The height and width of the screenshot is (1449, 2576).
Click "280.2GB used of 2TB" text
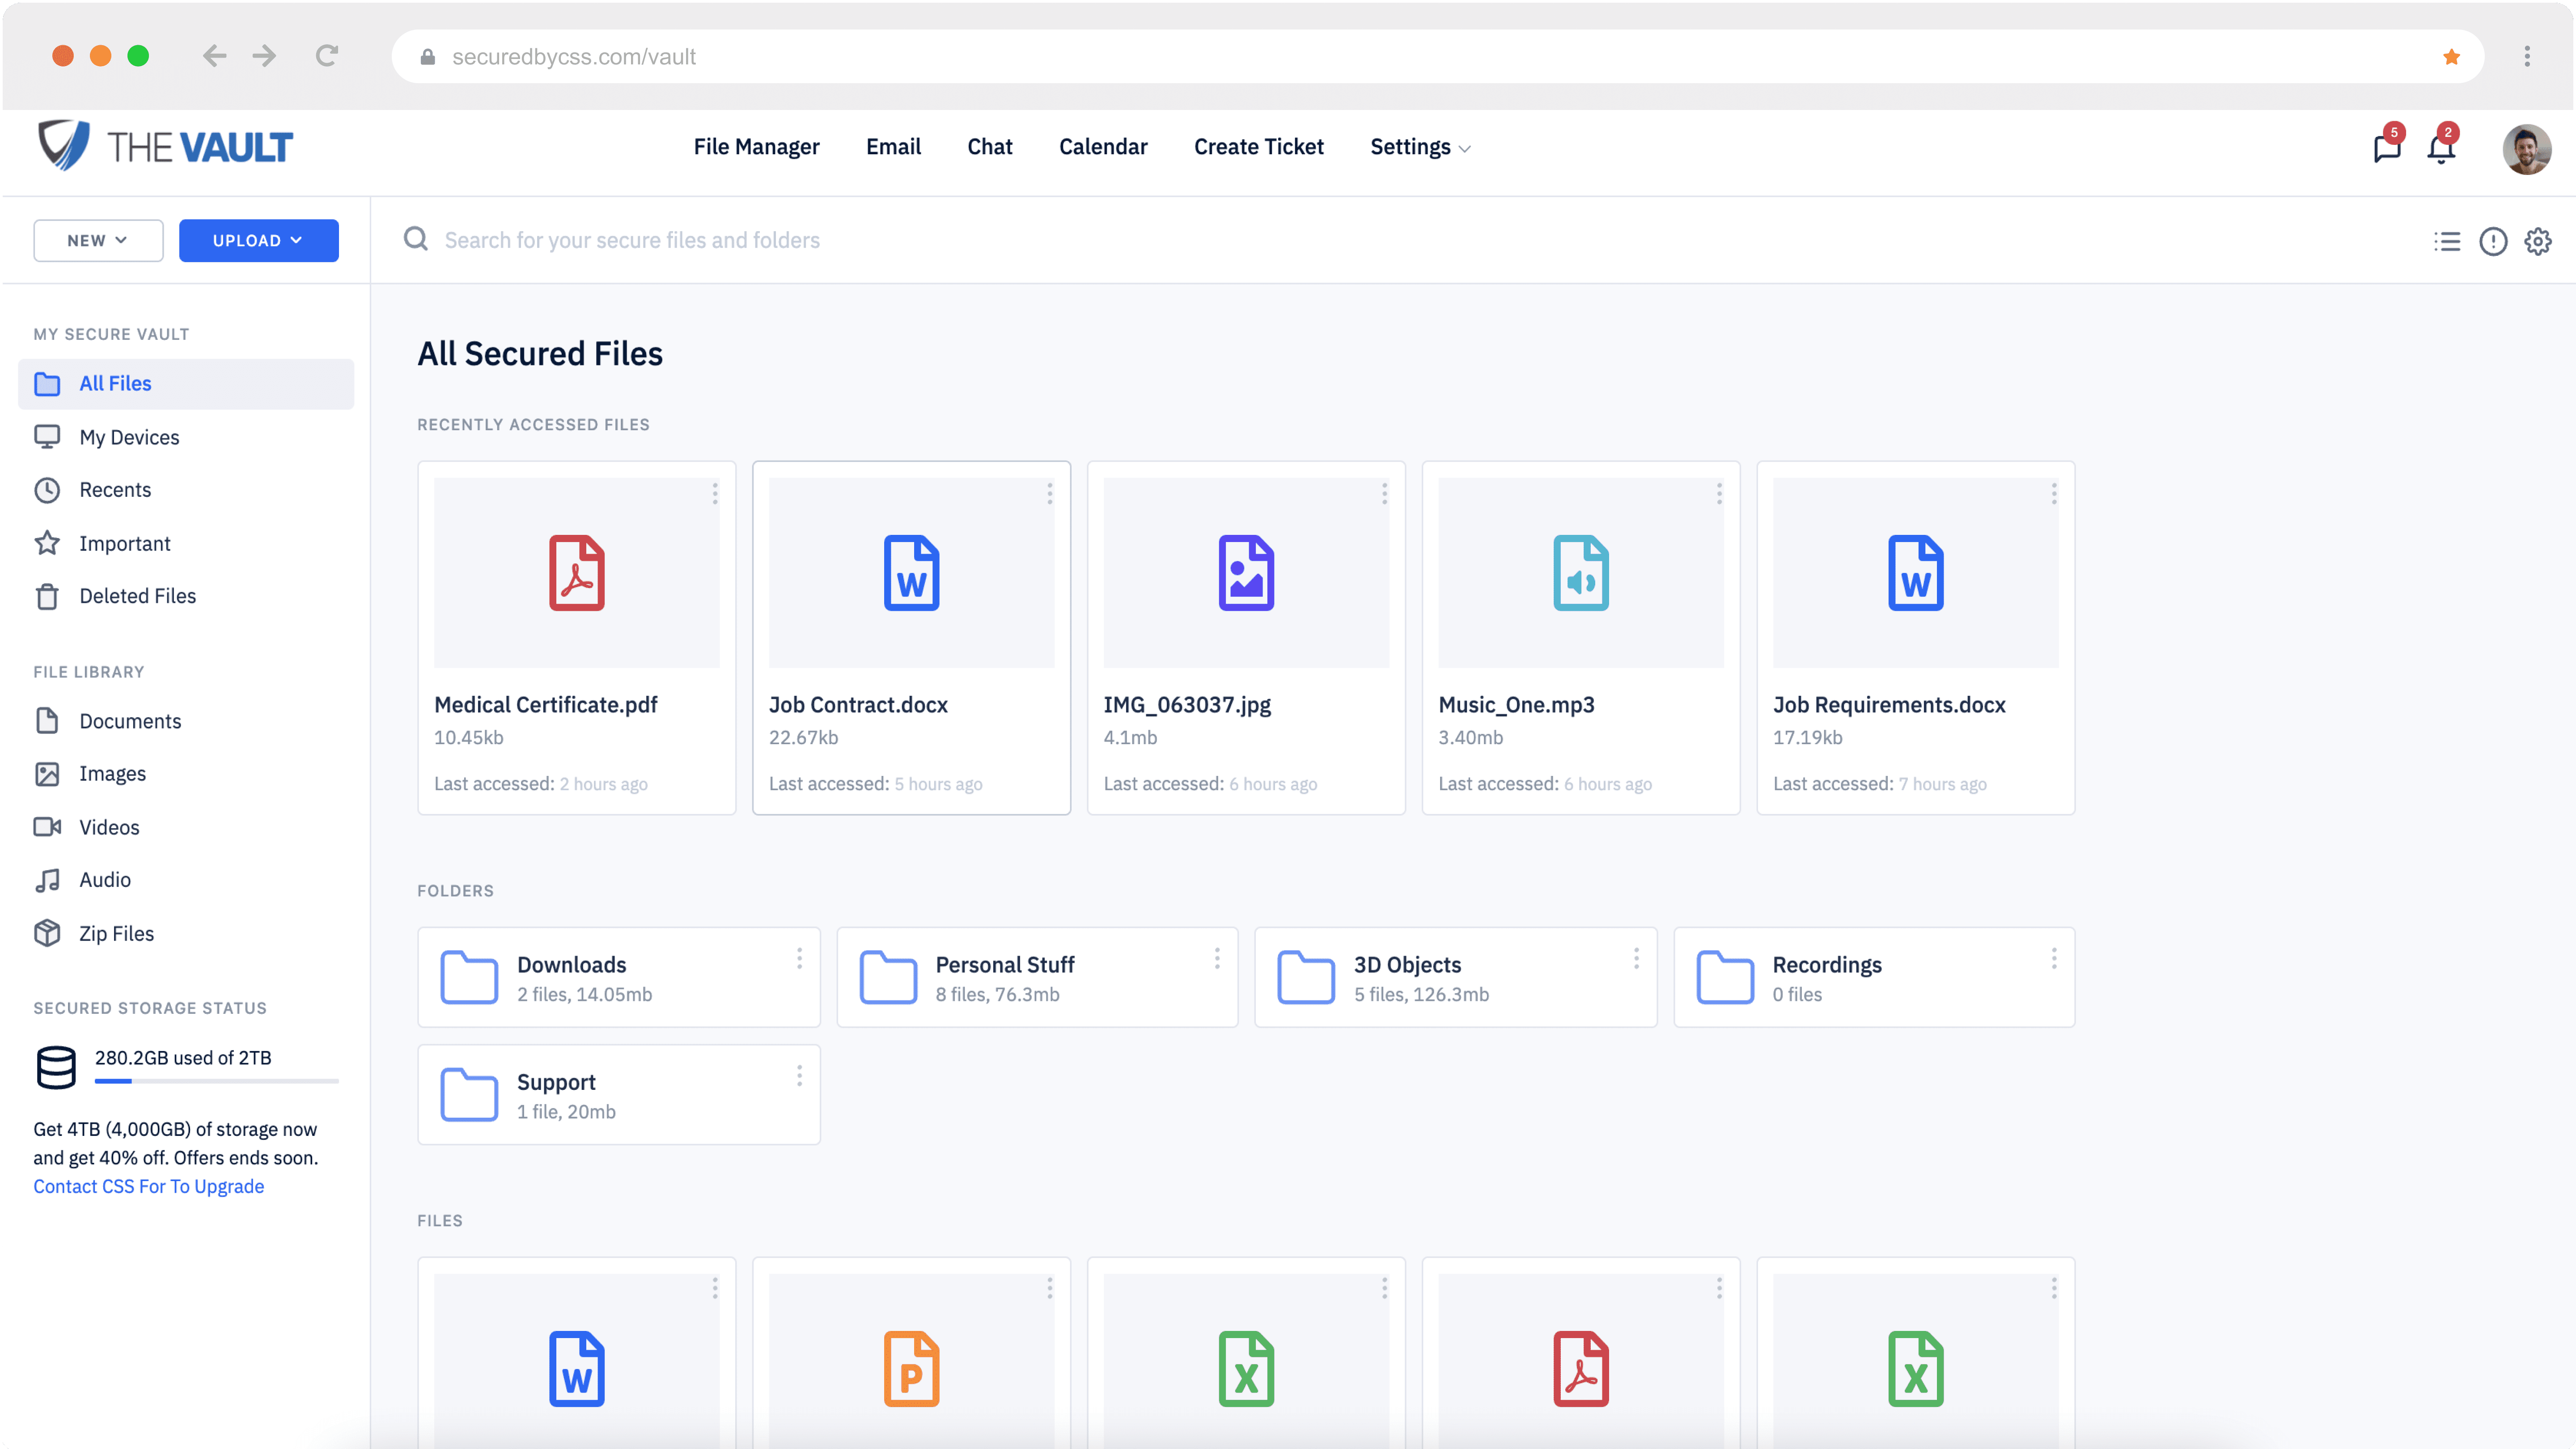coord(183,1058)
